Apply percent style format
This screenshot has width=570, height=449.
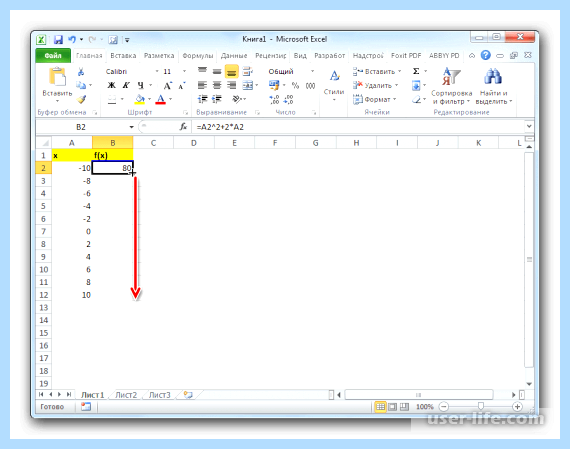pyautogui.click(x=296, y=85)
